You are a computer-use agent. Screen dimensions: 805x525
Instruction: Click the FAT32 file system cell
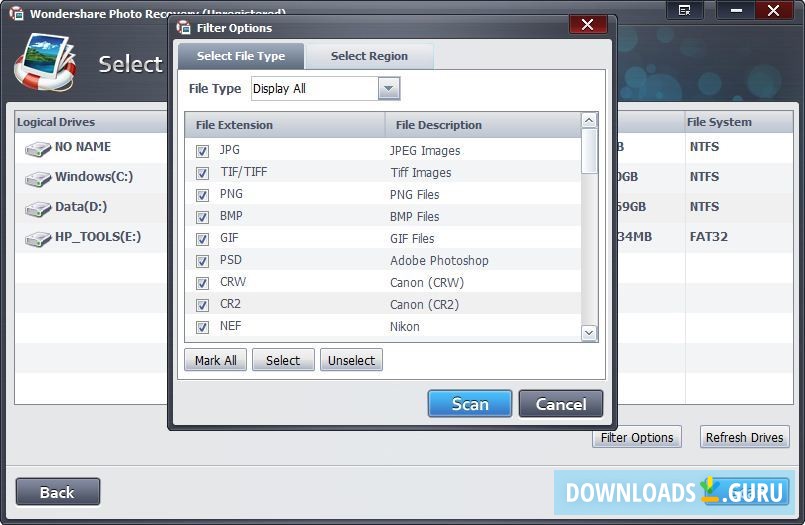pos(708,237)
